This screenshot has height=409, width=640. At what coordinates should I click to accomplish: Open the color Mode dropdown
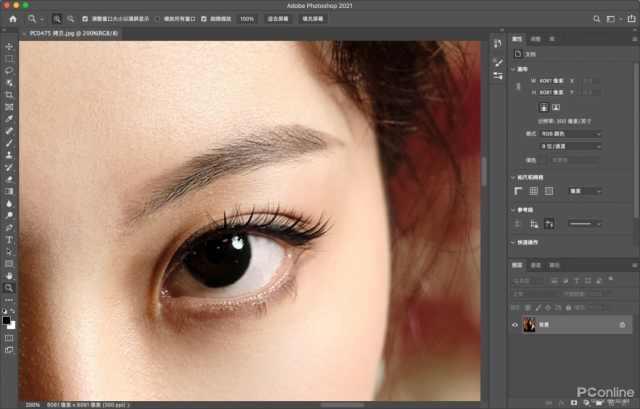pos(571,134)
